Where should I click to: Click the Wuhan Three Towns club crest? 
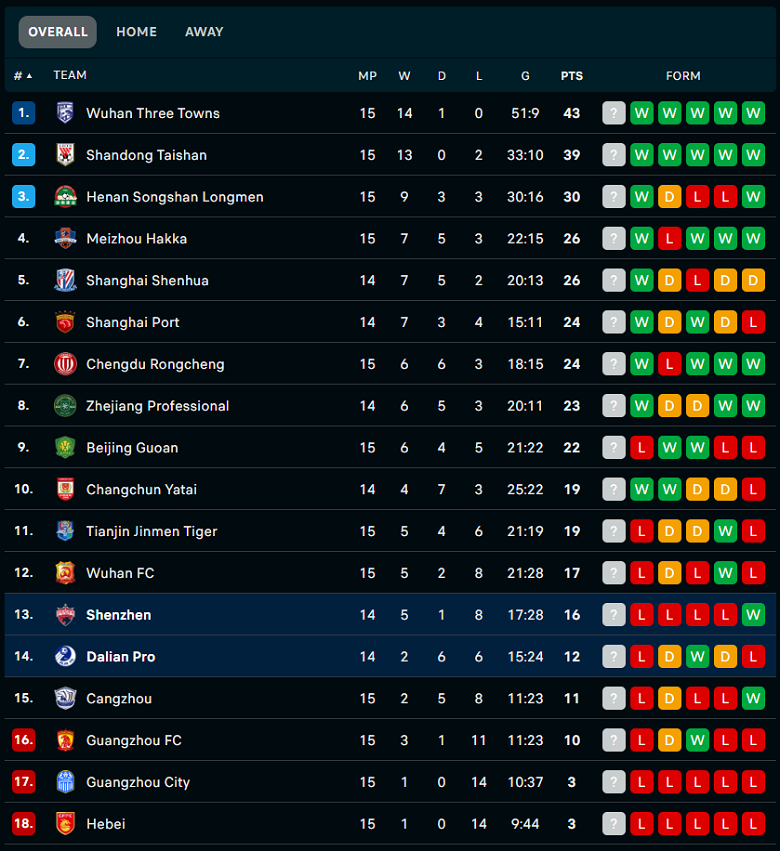pyautogui.click(x=65, y=113)
